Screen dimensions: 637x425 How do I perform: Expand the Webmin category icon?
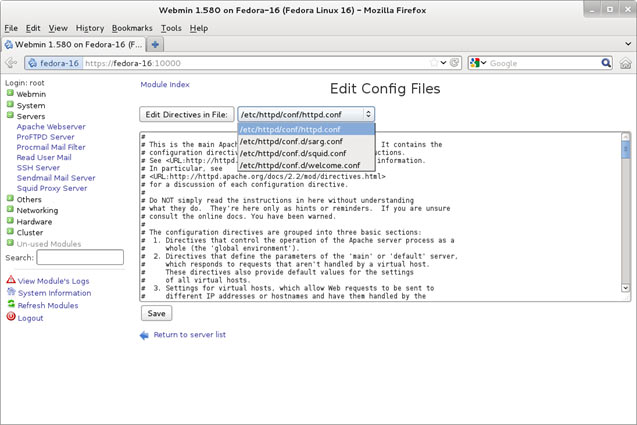click(x=10, y=93)
